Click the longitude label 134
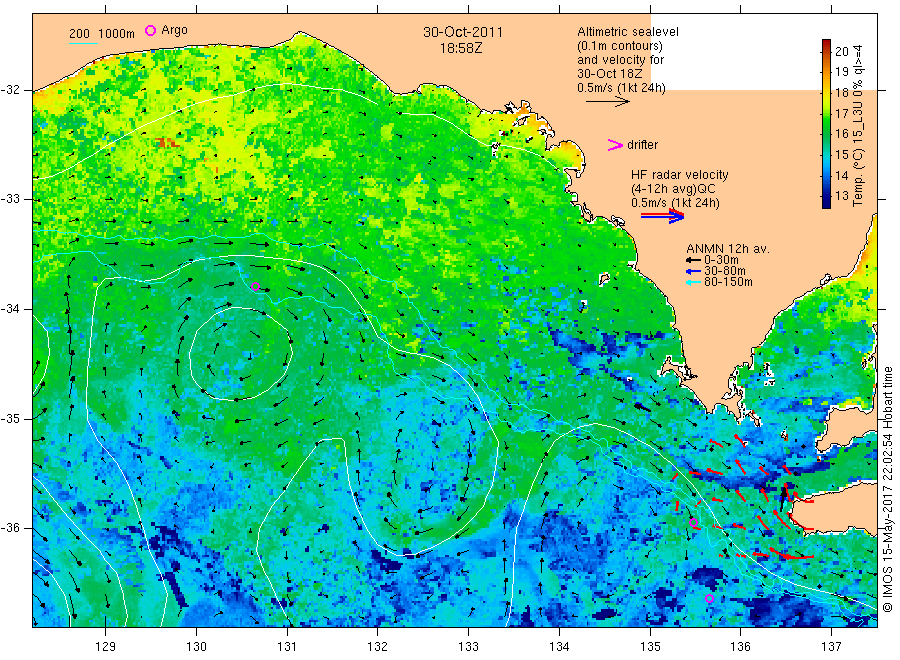 [559, 647]
